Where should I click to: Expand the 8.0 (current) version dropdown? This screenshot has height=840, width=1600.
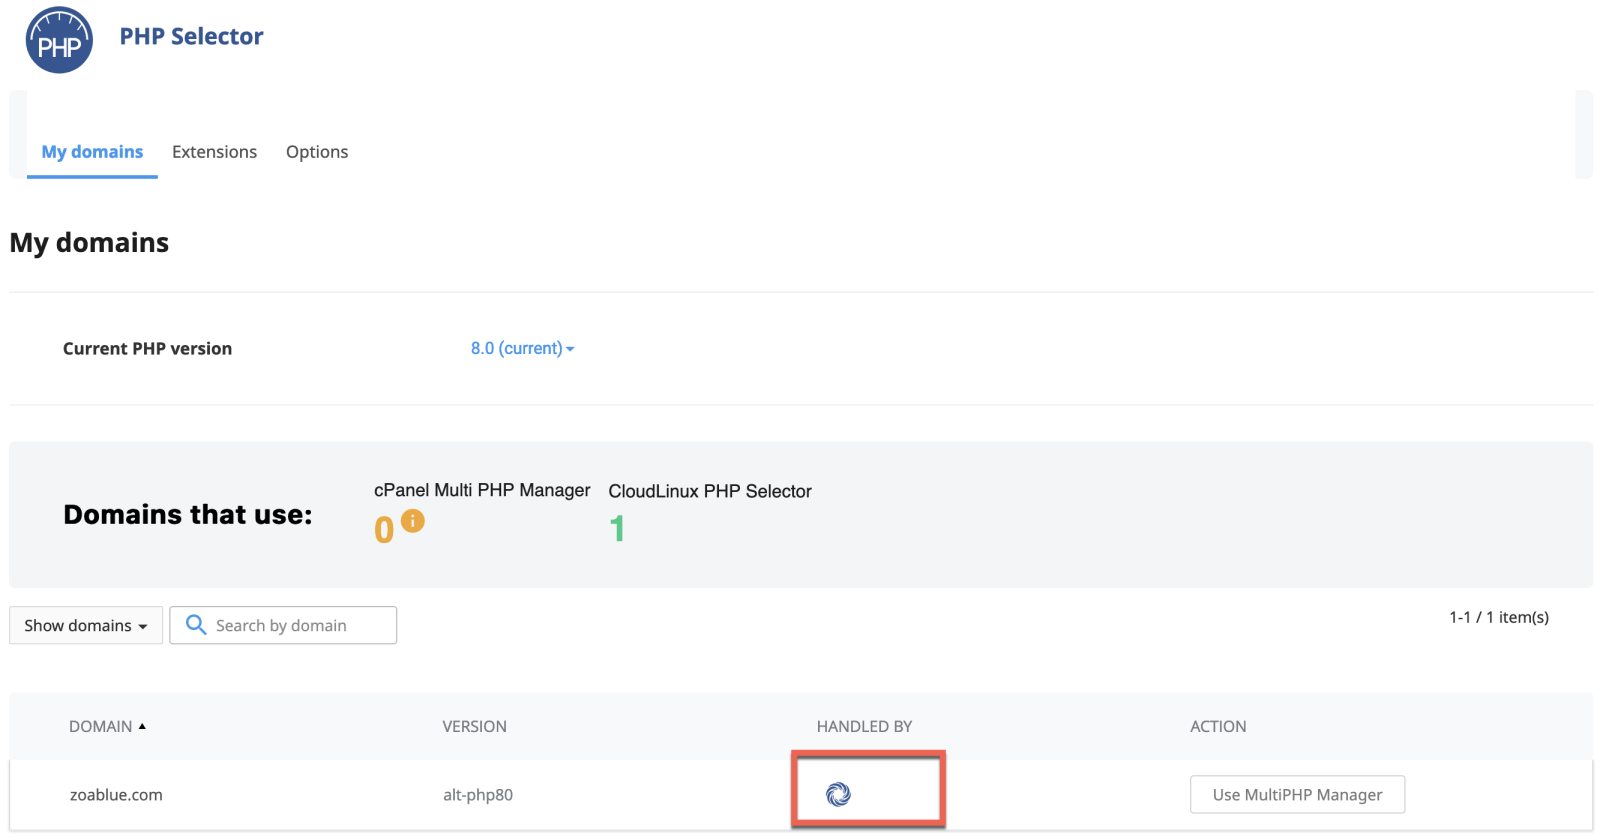522,348
